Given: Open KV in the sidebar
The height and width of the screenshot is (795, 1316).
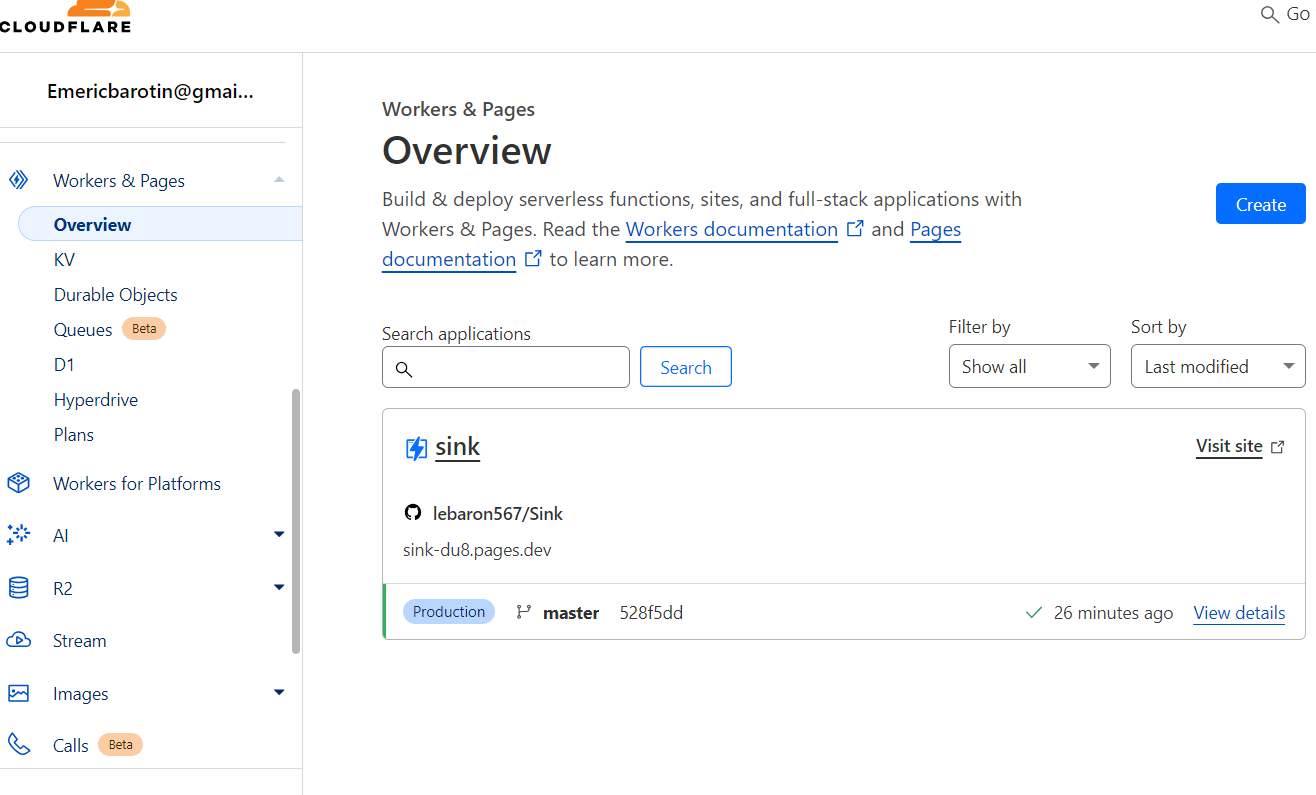Looking at the screenshot, I should pos(64,260).
